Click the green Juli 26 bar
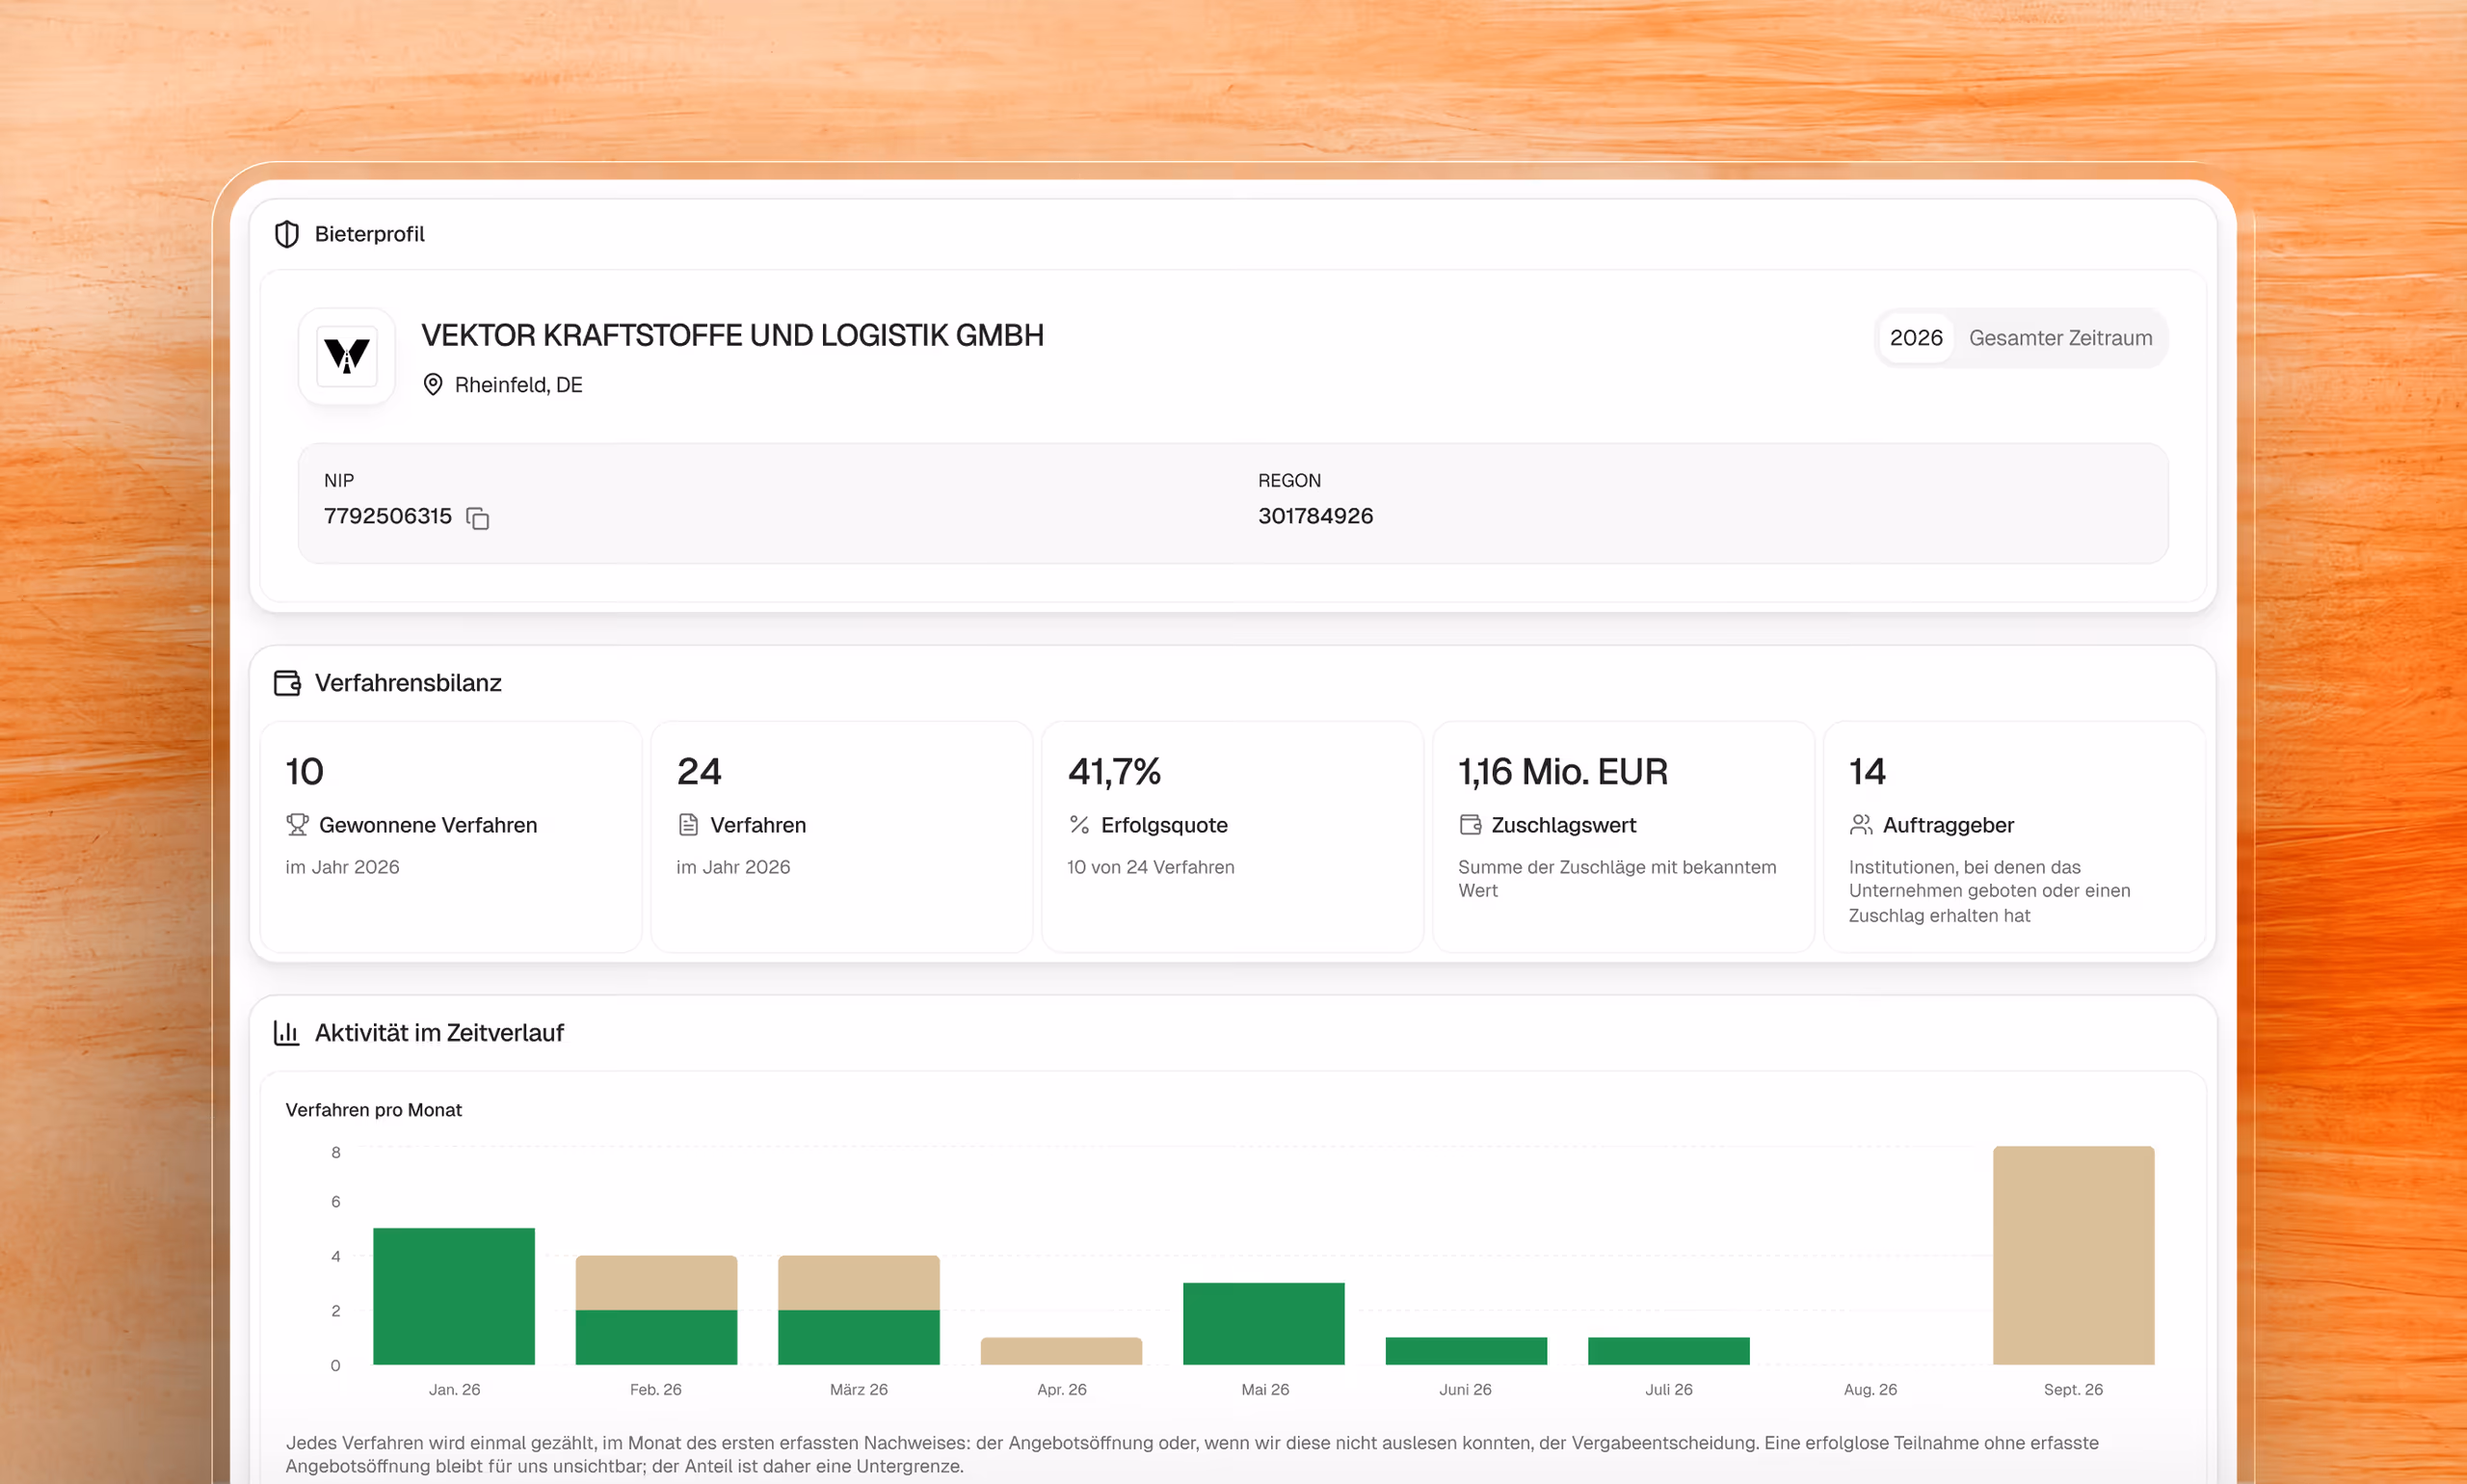 tap(1669, 1351)
